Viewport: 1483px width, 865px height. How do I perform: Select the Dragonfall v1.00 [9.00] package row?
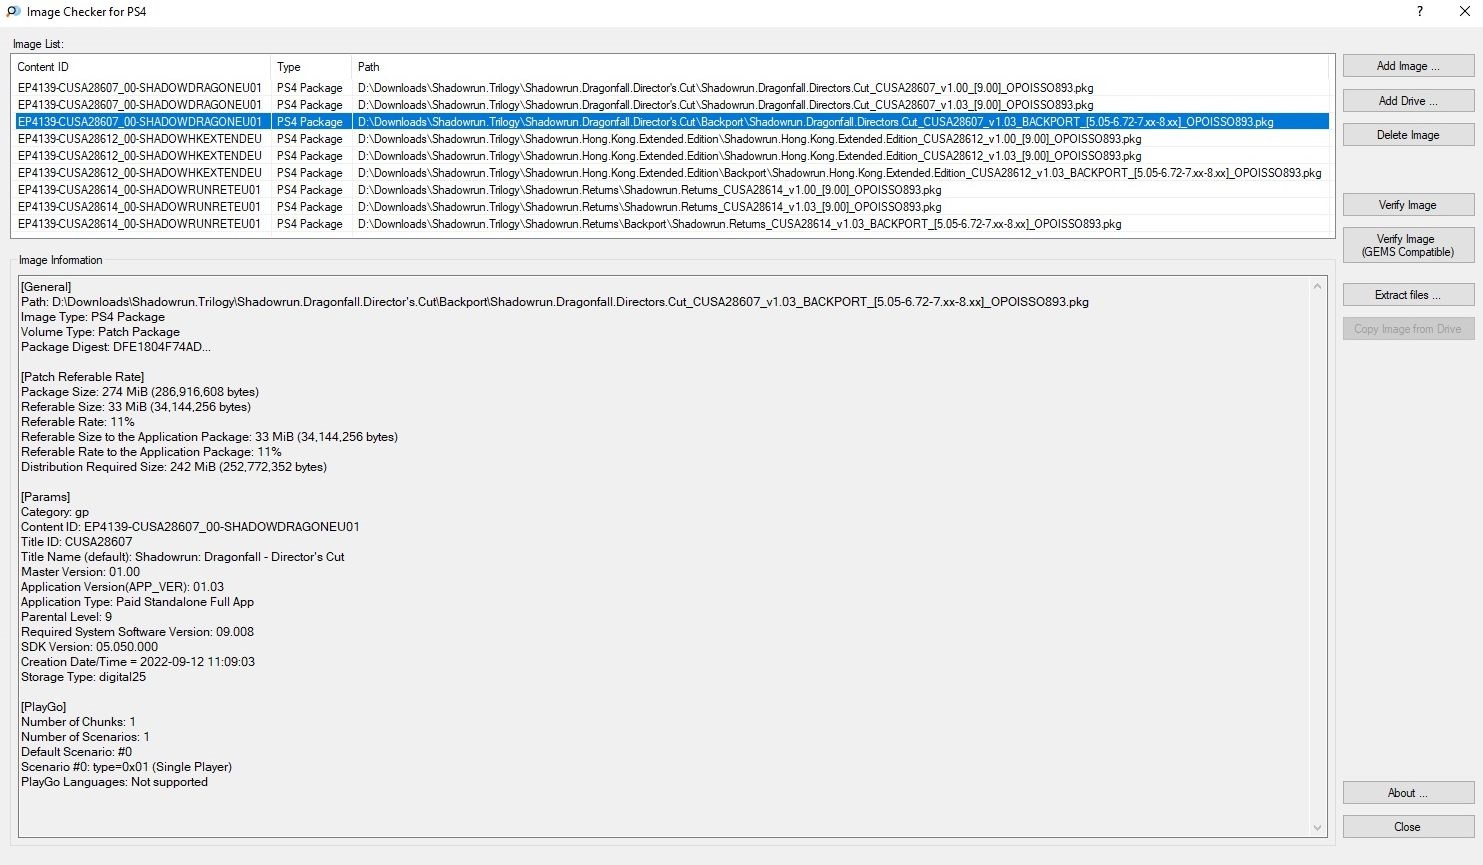[x=670, y=88]
